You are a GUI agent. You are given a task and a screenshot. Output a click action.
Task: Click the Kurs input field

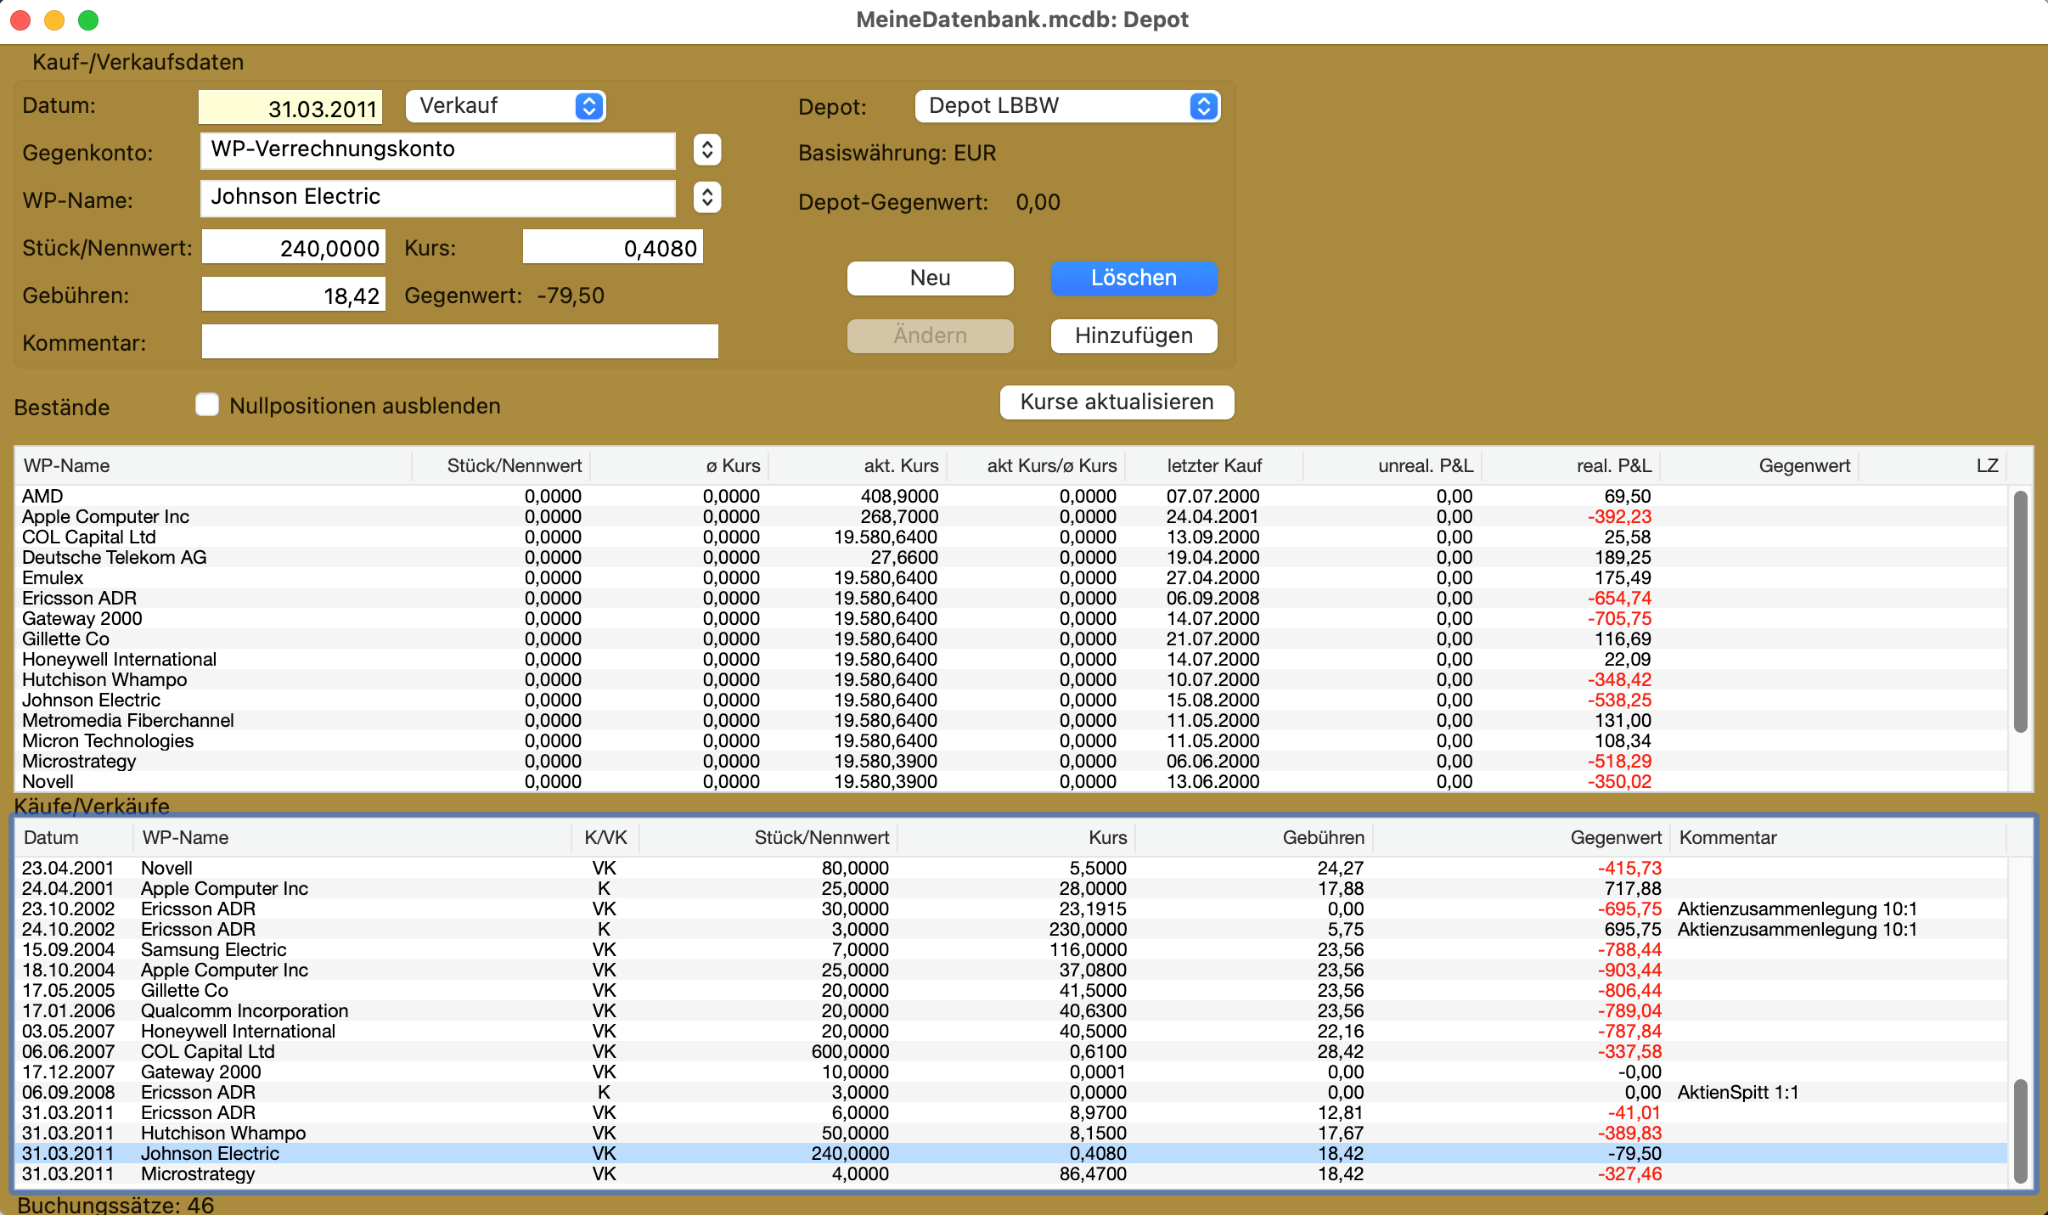(x=613, y=248)
